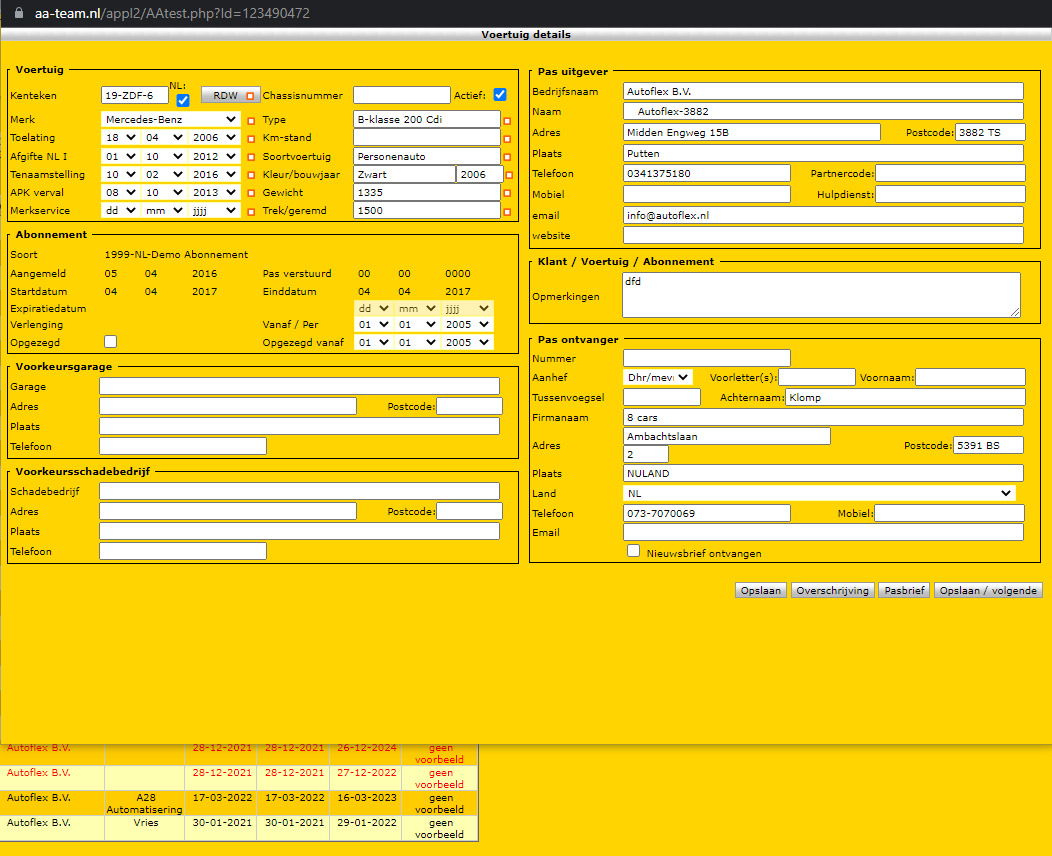The height and width of the screenshot is (856, 1052).
Task: Enable the Nieuwsbrief ontvangen checkbox
Action: [633, 551]
